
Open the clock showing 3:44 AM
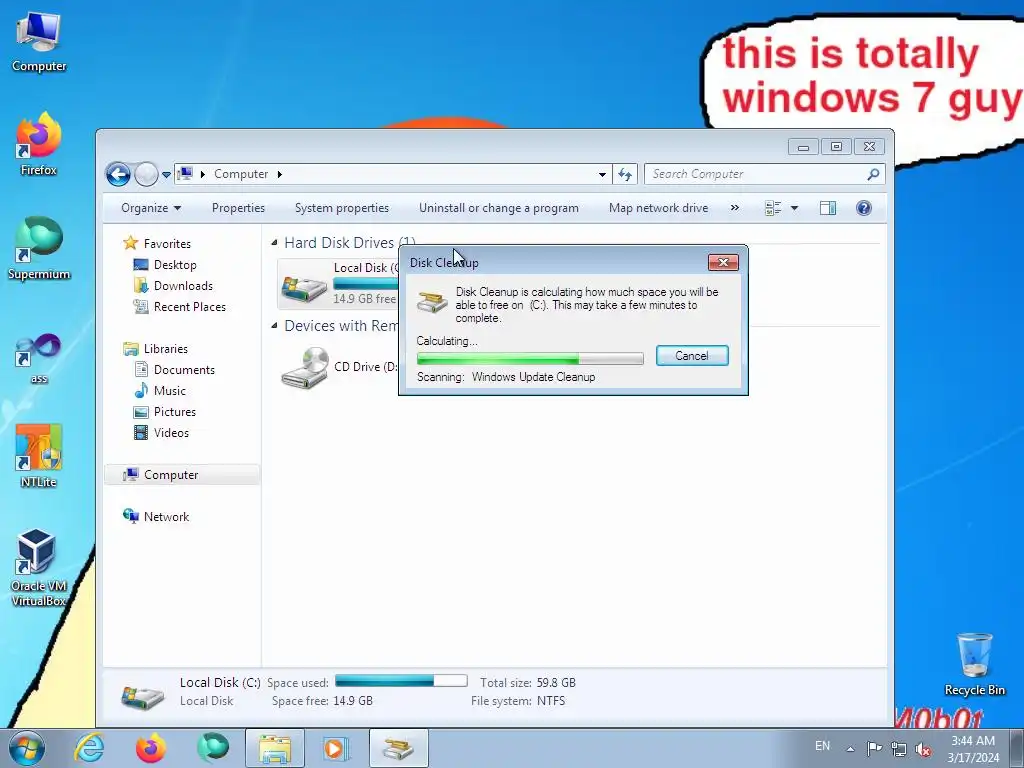pos(973,749)
